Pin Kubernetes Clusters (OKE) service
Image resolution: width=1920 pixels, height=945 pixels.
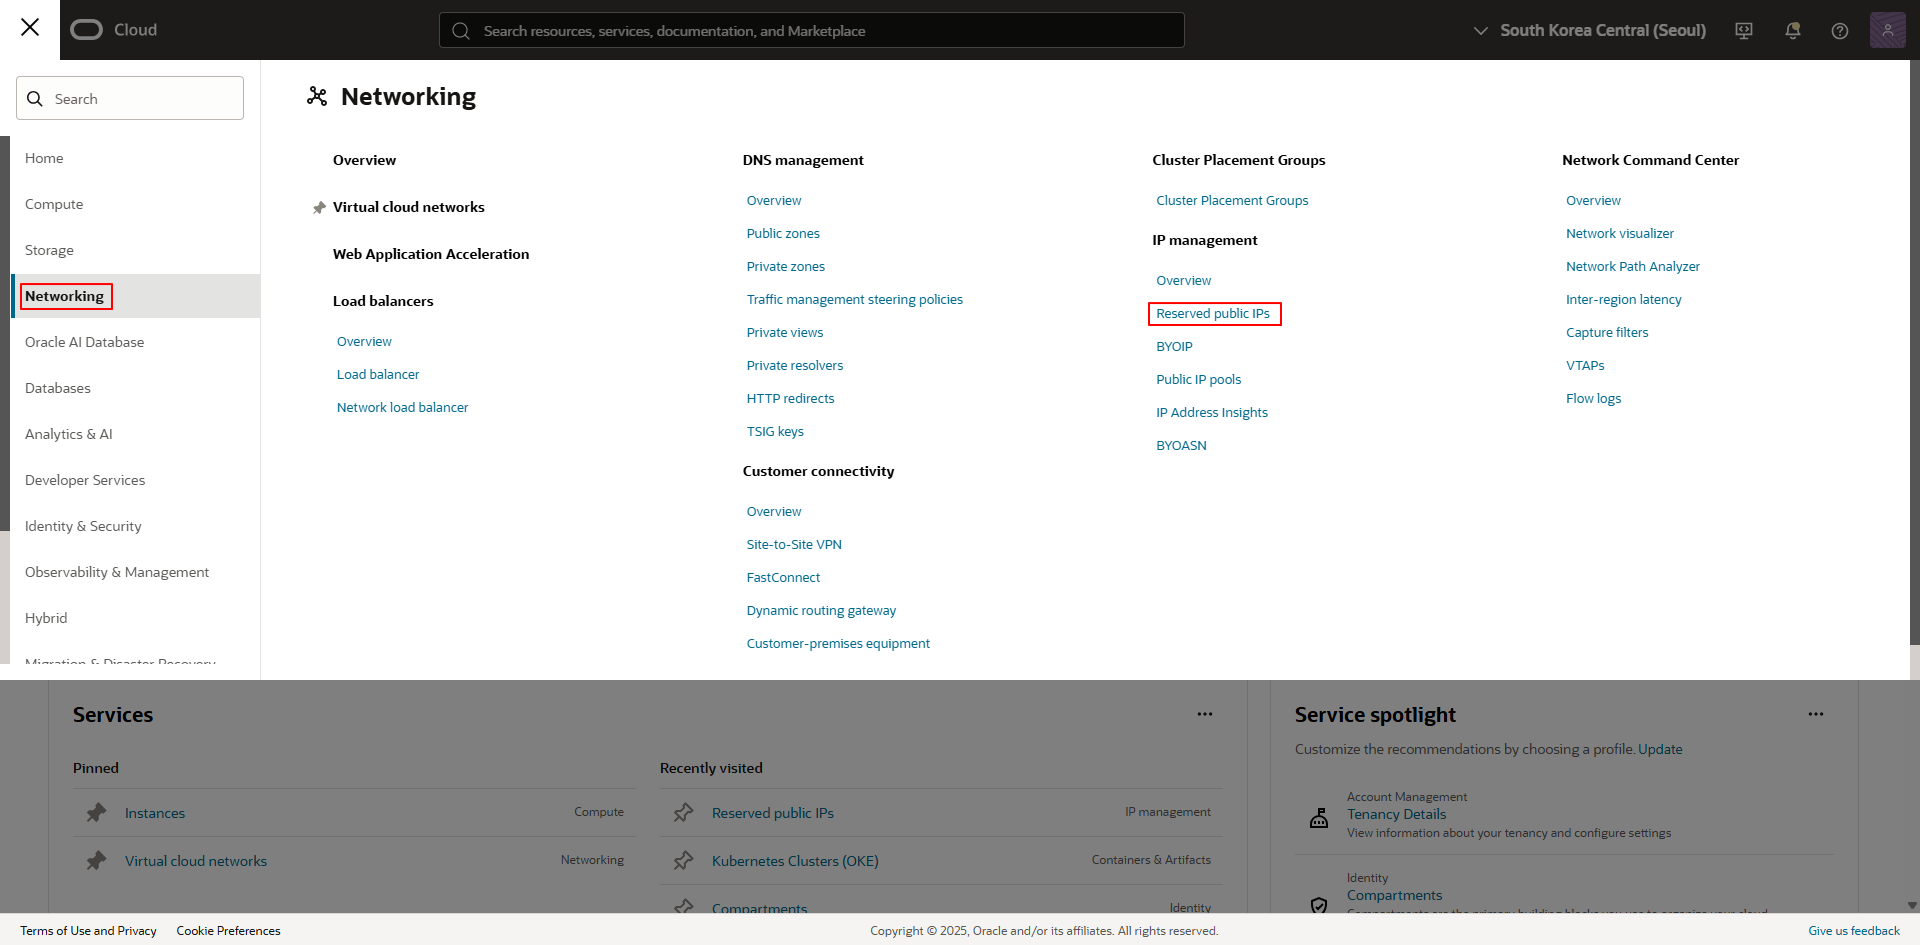684,861
